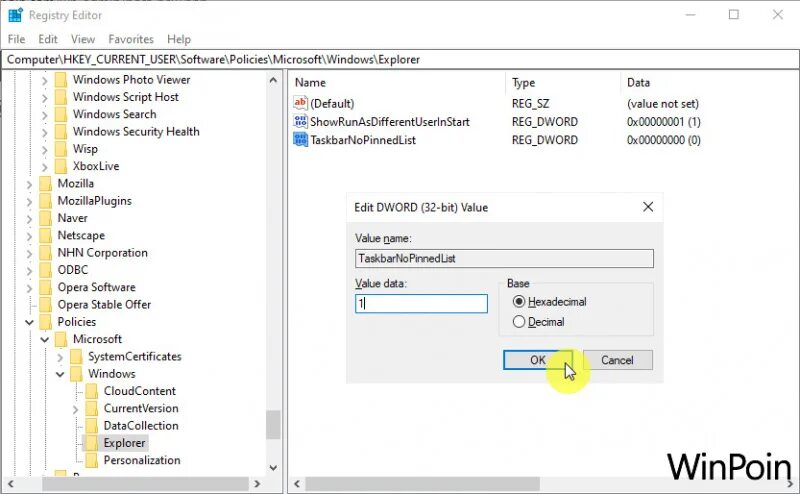Click the Mozilla folder icon
800x494 pixels.
[45, 184]
